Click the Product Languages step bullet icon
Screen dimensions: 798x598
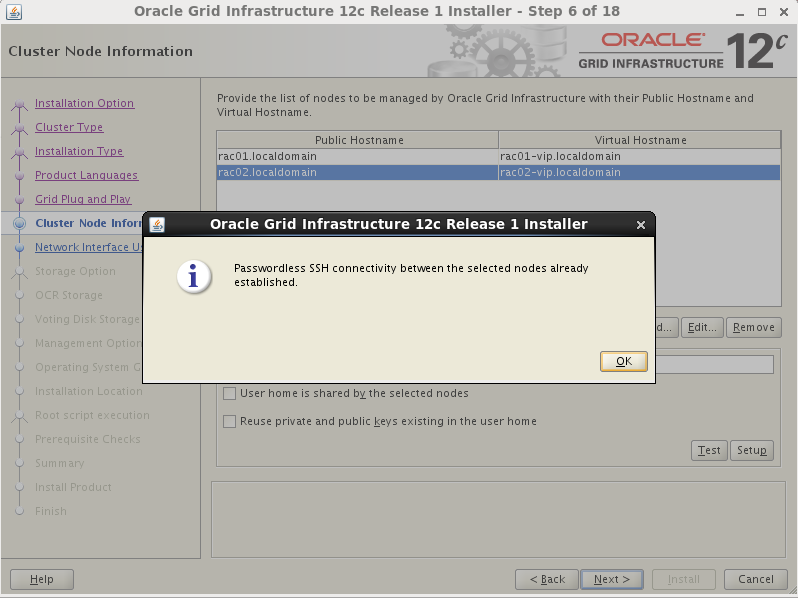point(19,176)
